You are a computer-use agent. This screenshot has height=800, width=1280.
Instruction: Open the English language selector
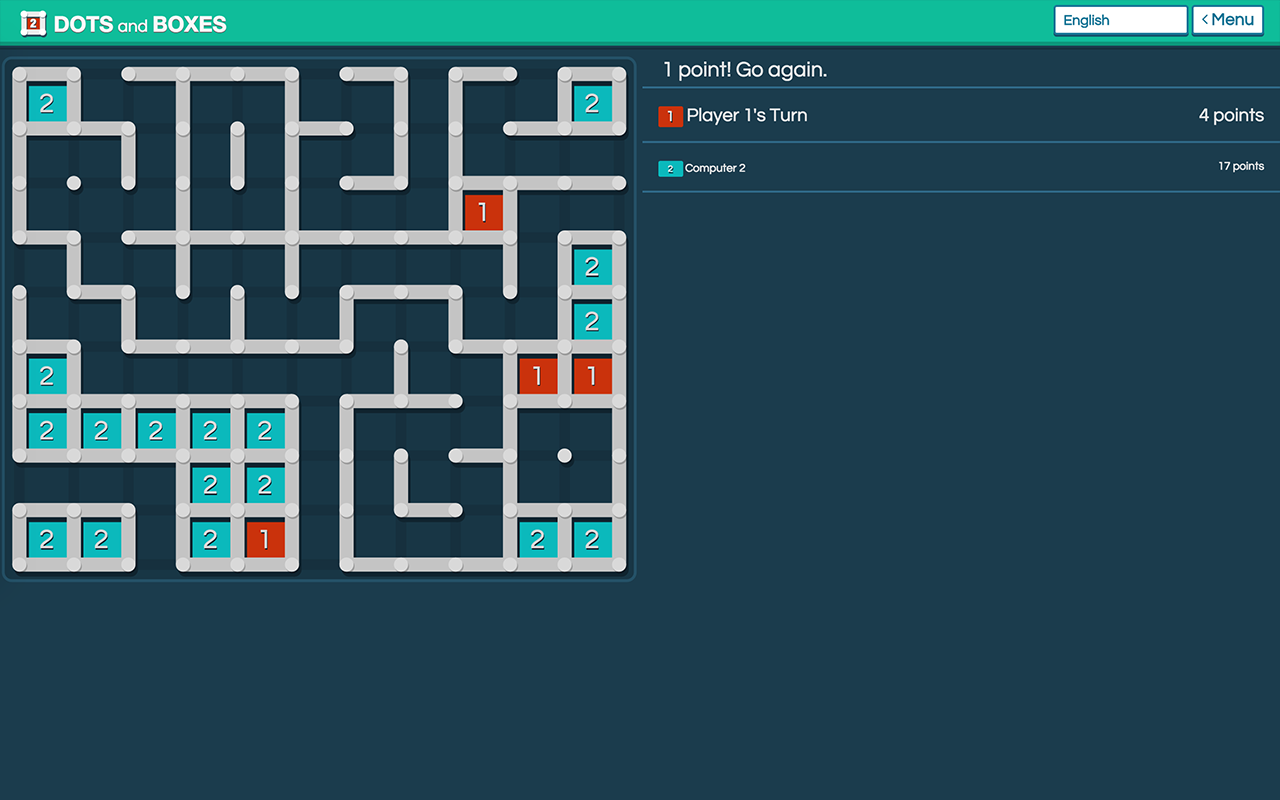click(1120, 20)
